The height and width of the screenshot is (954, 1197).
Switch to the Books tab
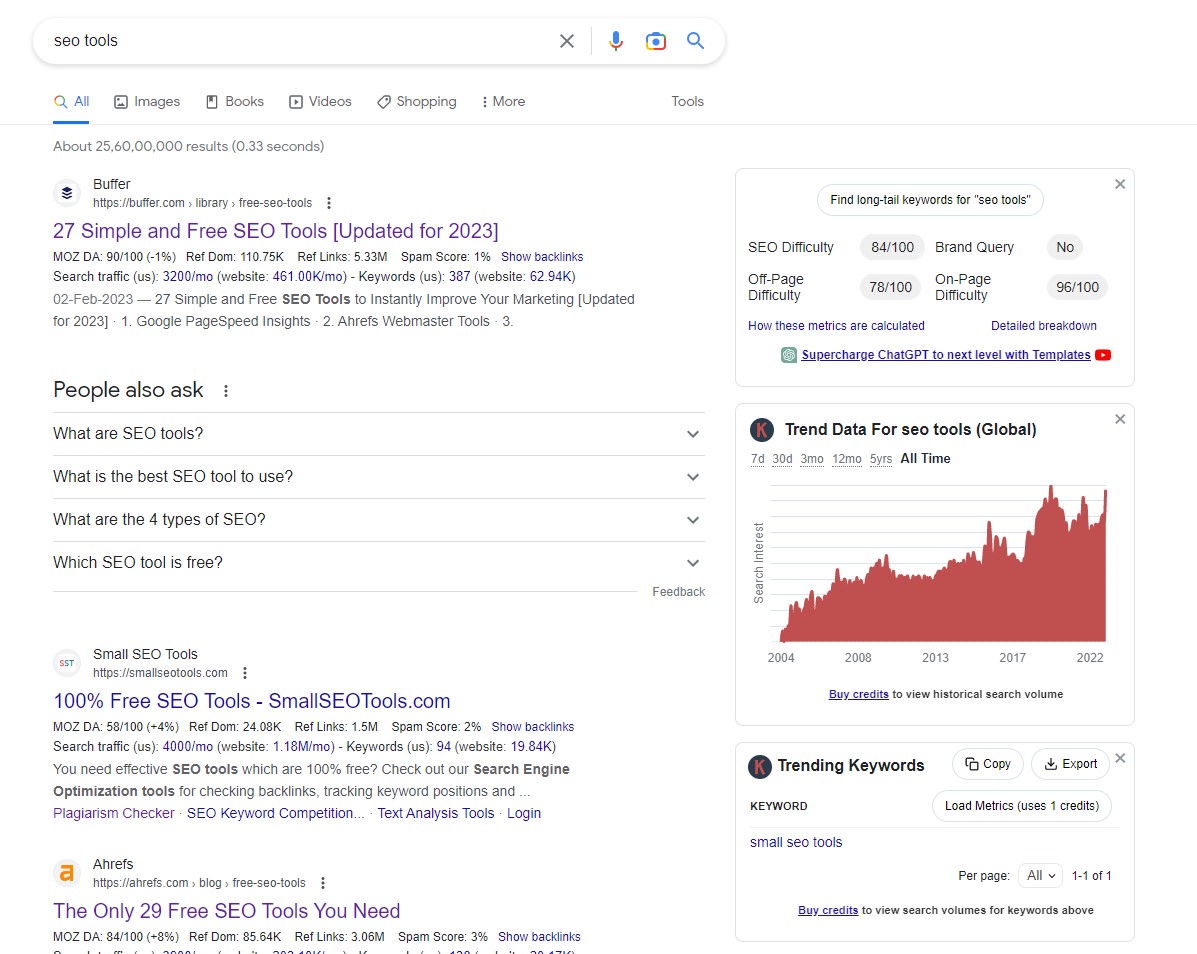coord(235,102)
